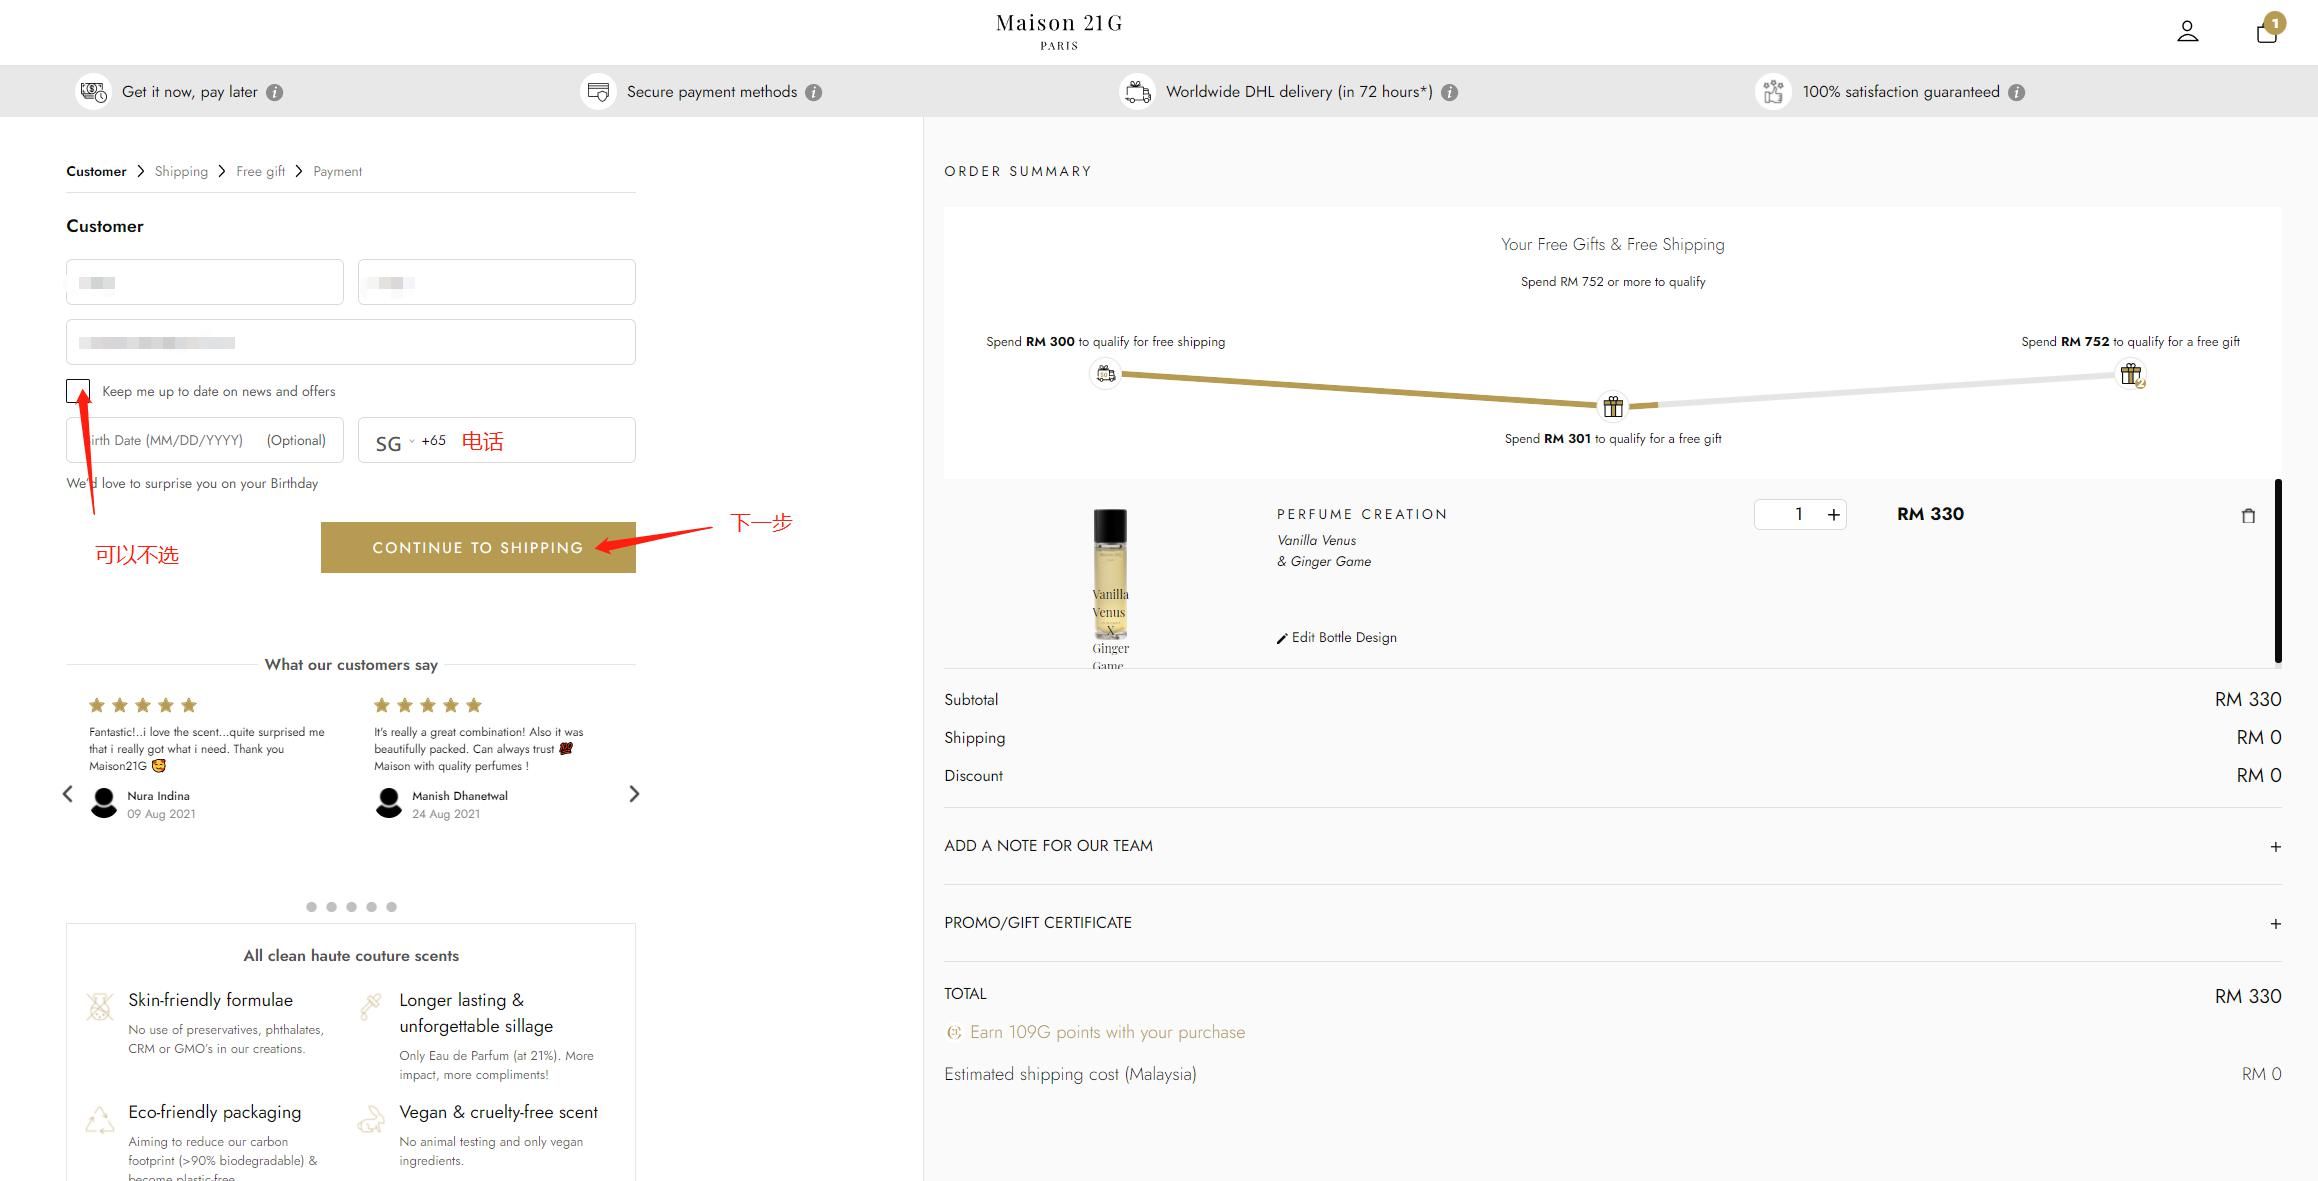
Task: Tick the news and offers checkbox
Action: tap(78, 391)
